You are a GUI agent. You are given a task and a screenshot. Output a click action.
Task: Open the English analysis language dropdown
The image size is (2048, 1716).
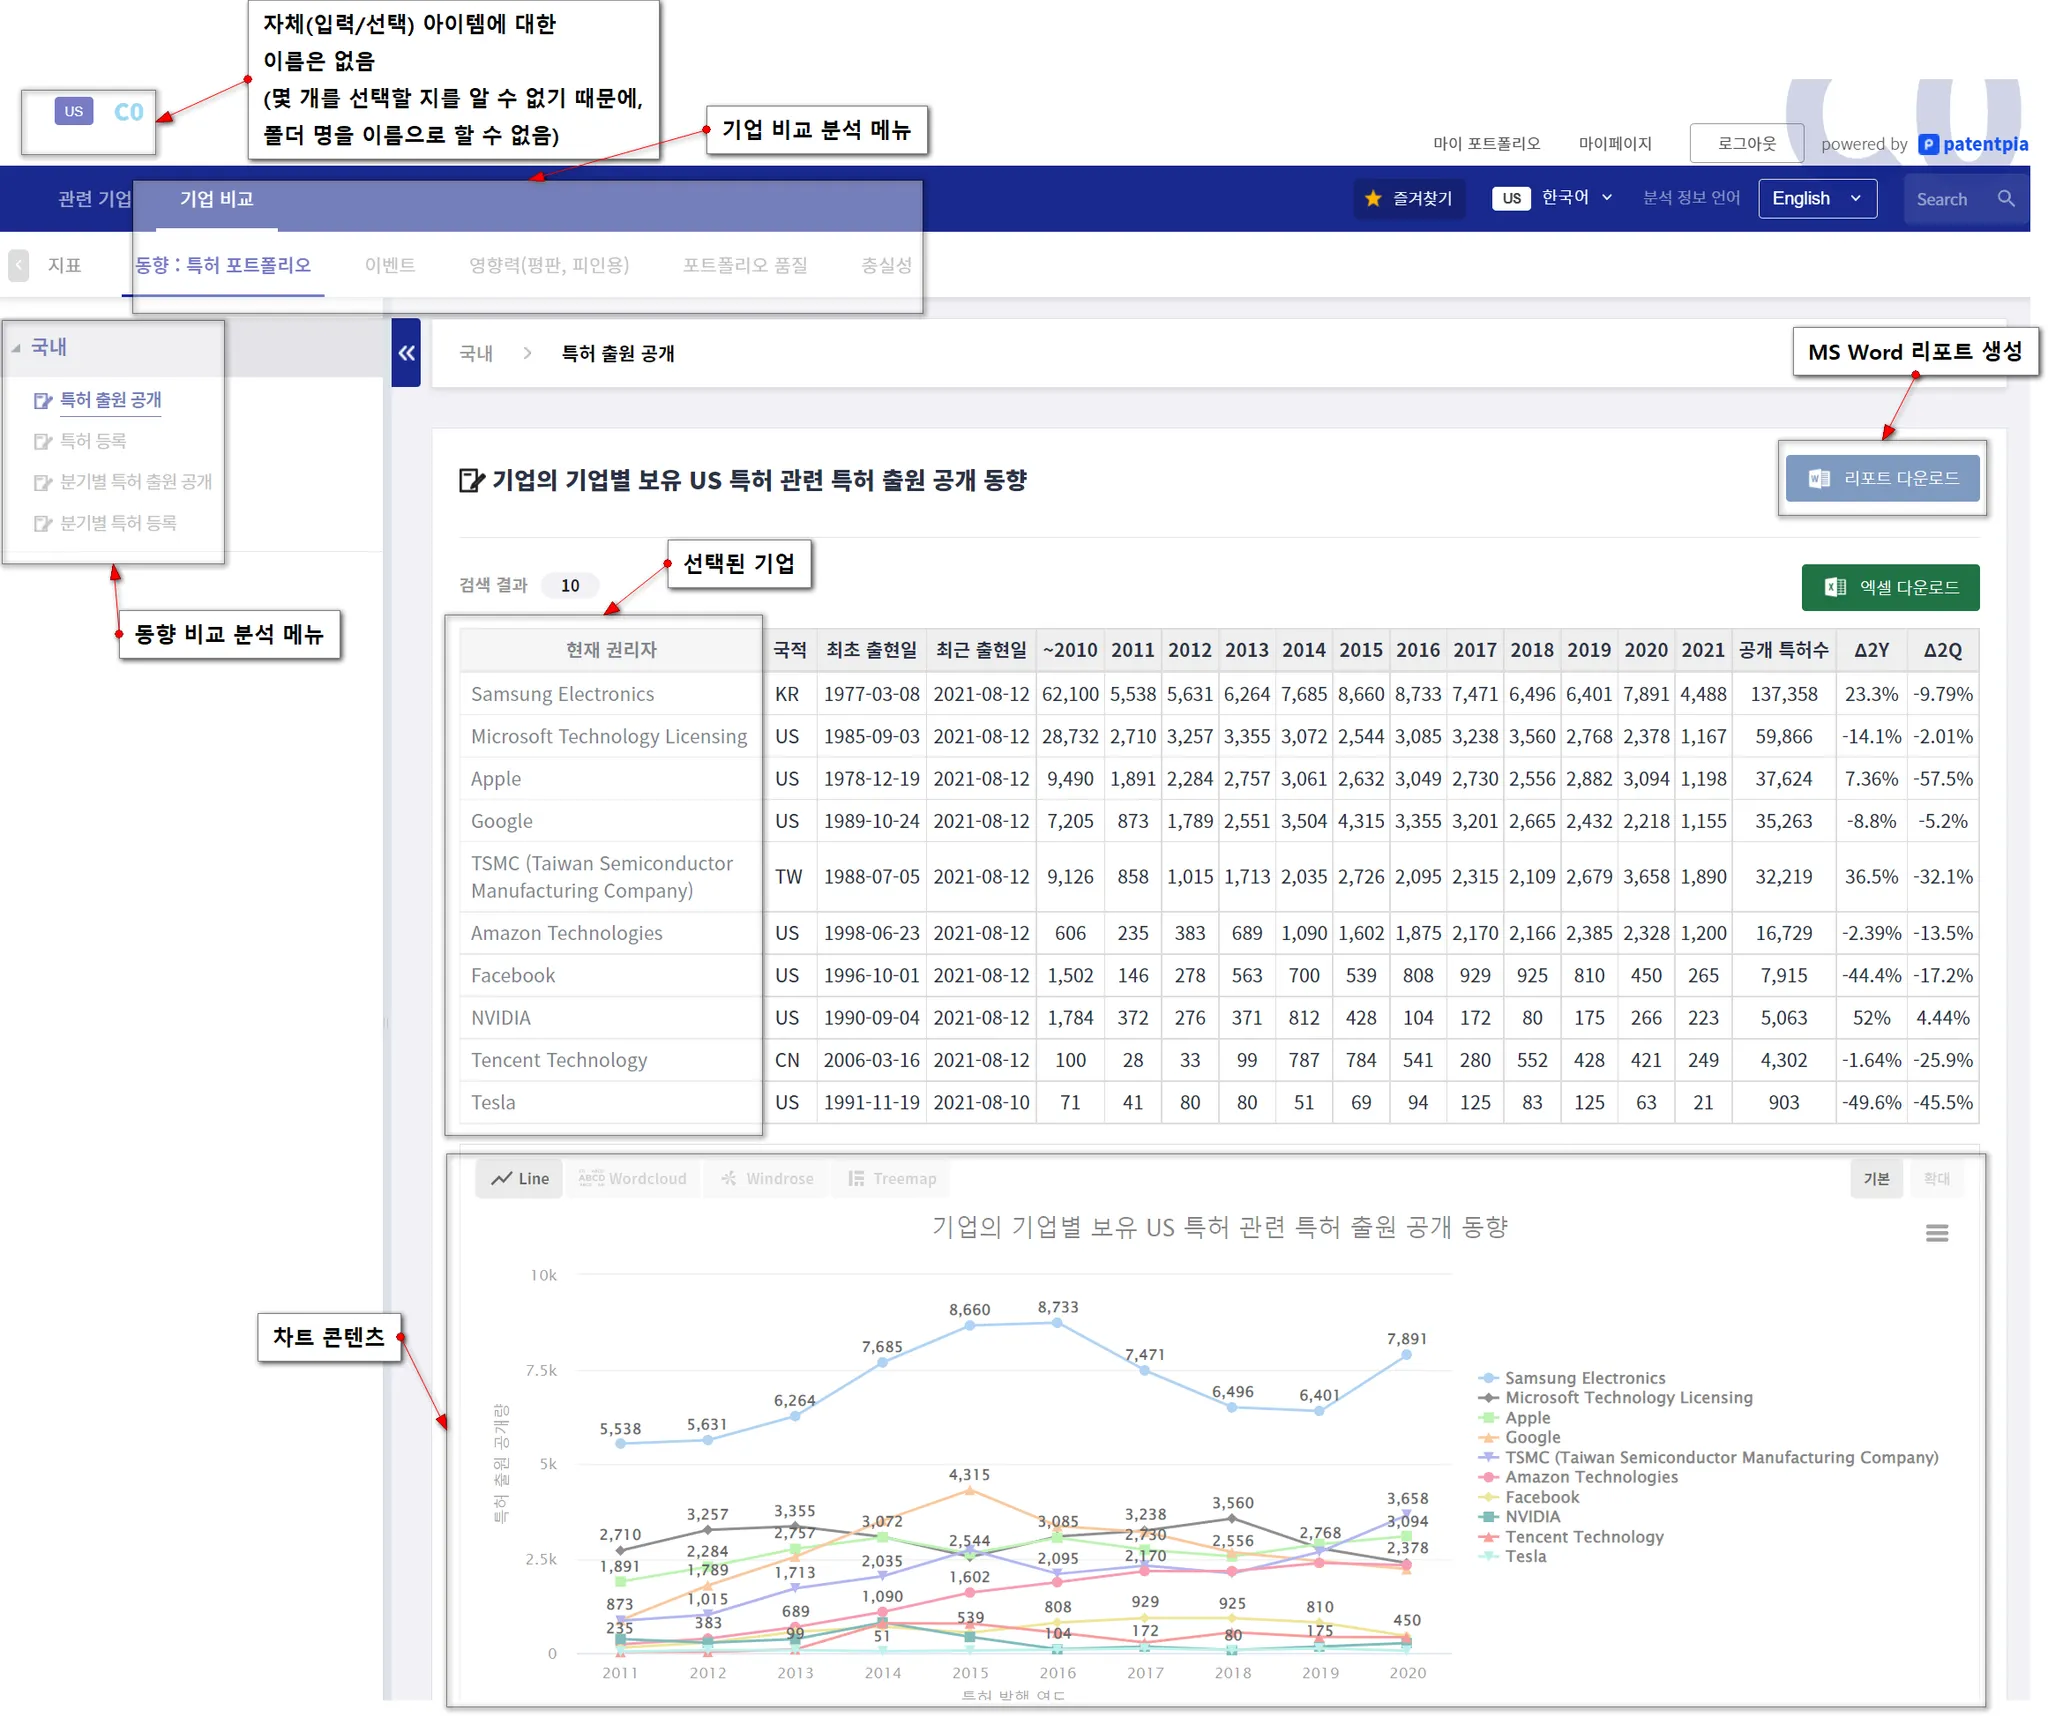tap(1816, 199)
